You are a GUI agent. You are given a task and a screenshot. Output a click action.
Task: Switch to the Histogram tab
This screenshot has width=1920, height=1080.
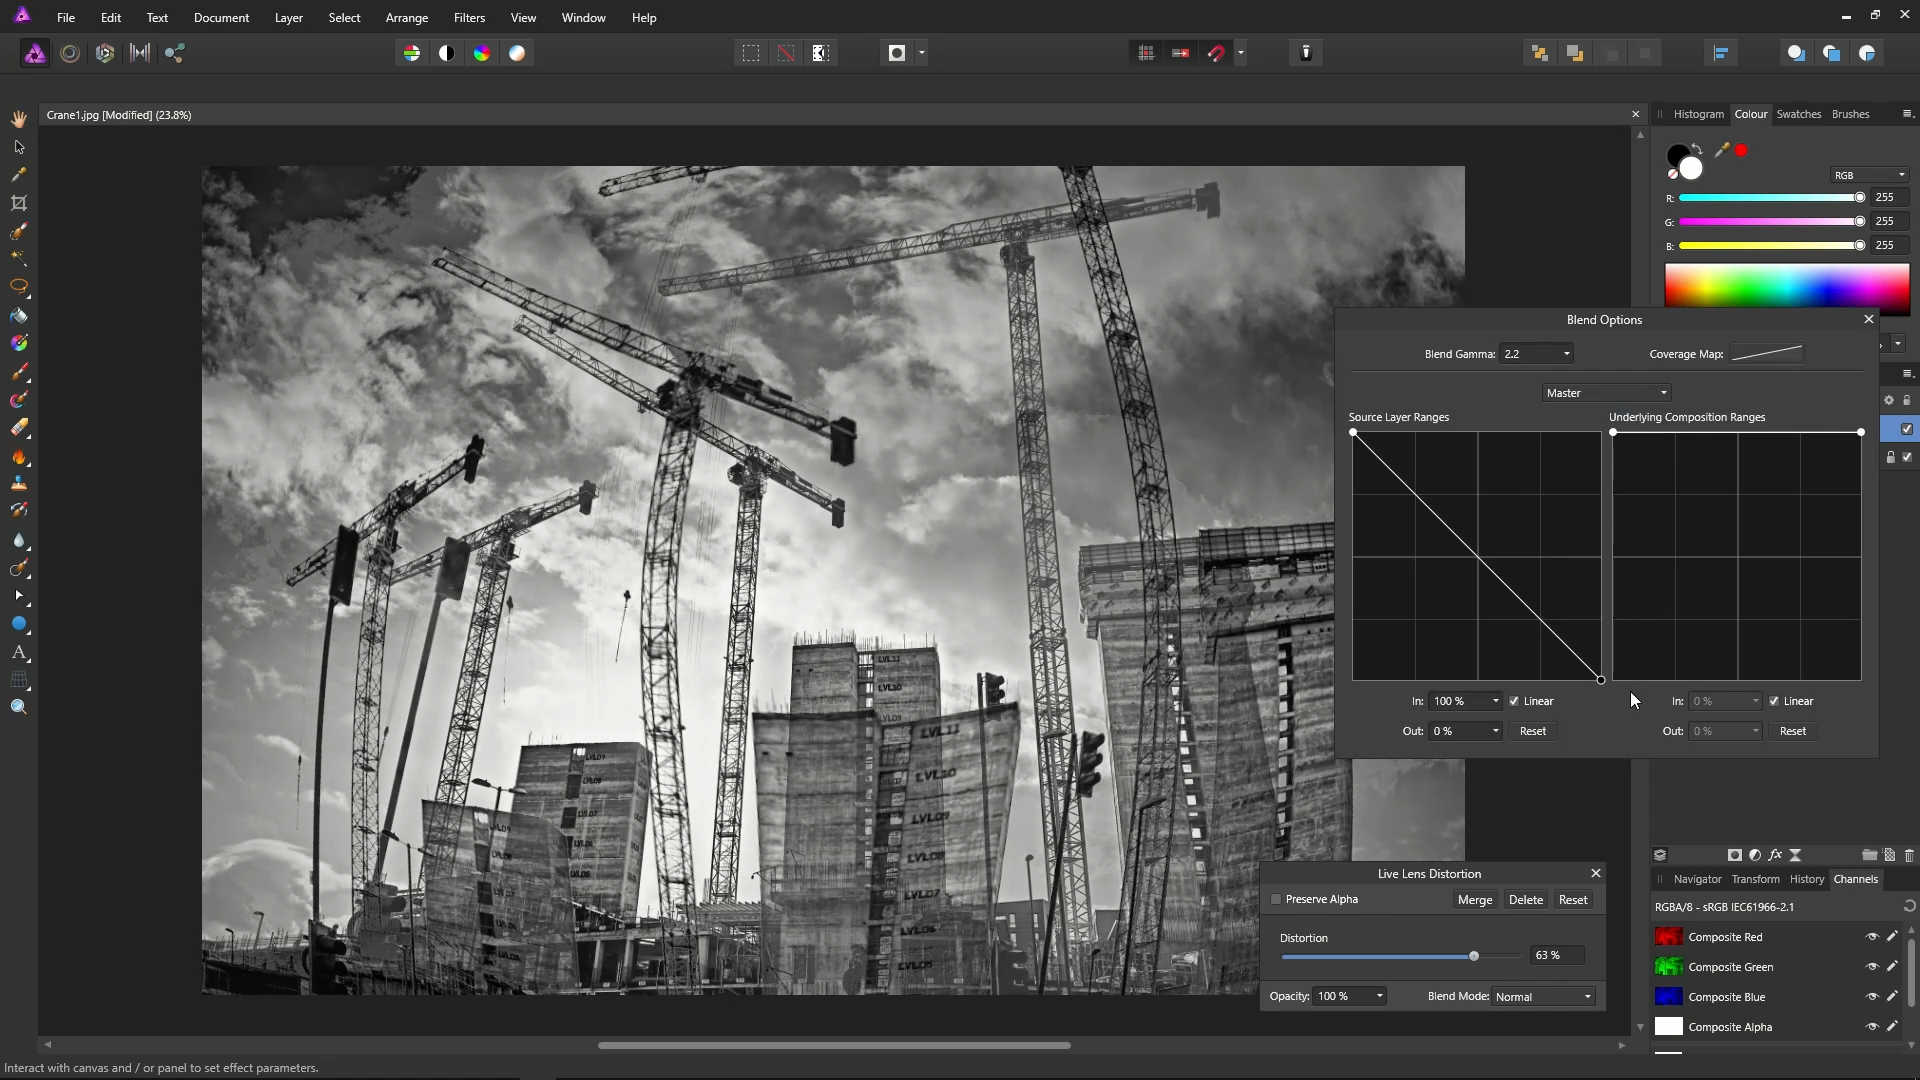pyautogui.click(x=1698, y=114)
